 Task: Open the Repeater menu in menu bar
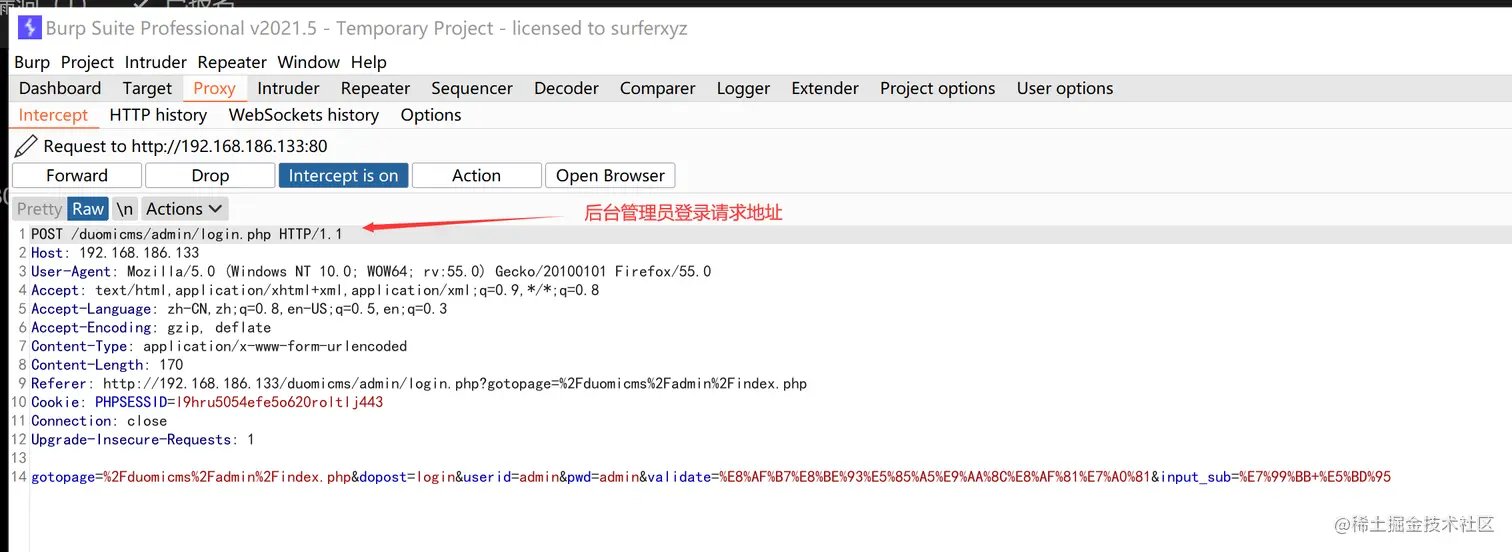coord(232,62)
